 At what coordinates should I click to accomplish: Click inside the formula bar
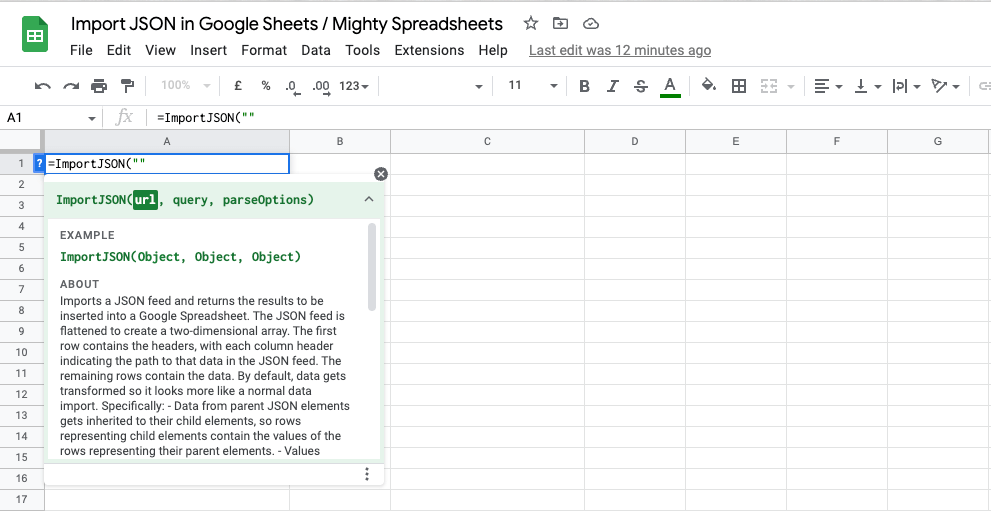pyautogui.click(x=569, y=117)
